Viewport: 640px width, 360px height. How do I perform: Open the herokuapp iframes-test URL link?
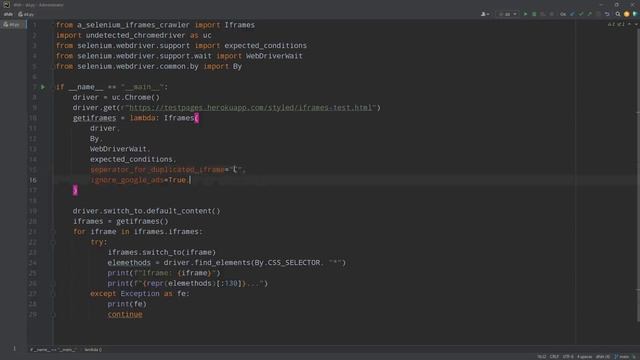click(250, 108)
